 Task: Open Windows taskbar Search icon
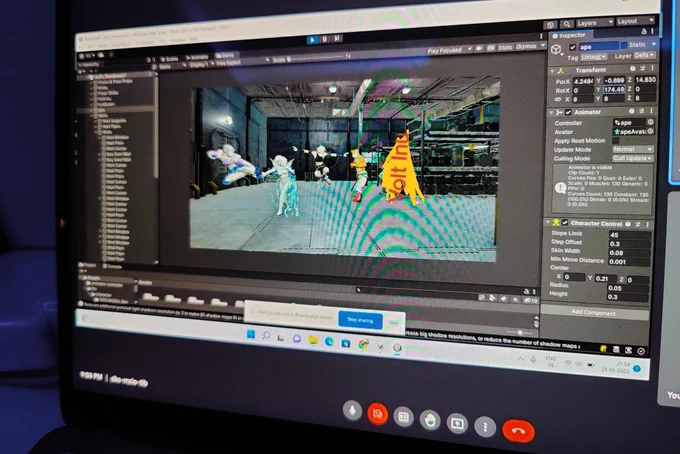coord(266,335)
